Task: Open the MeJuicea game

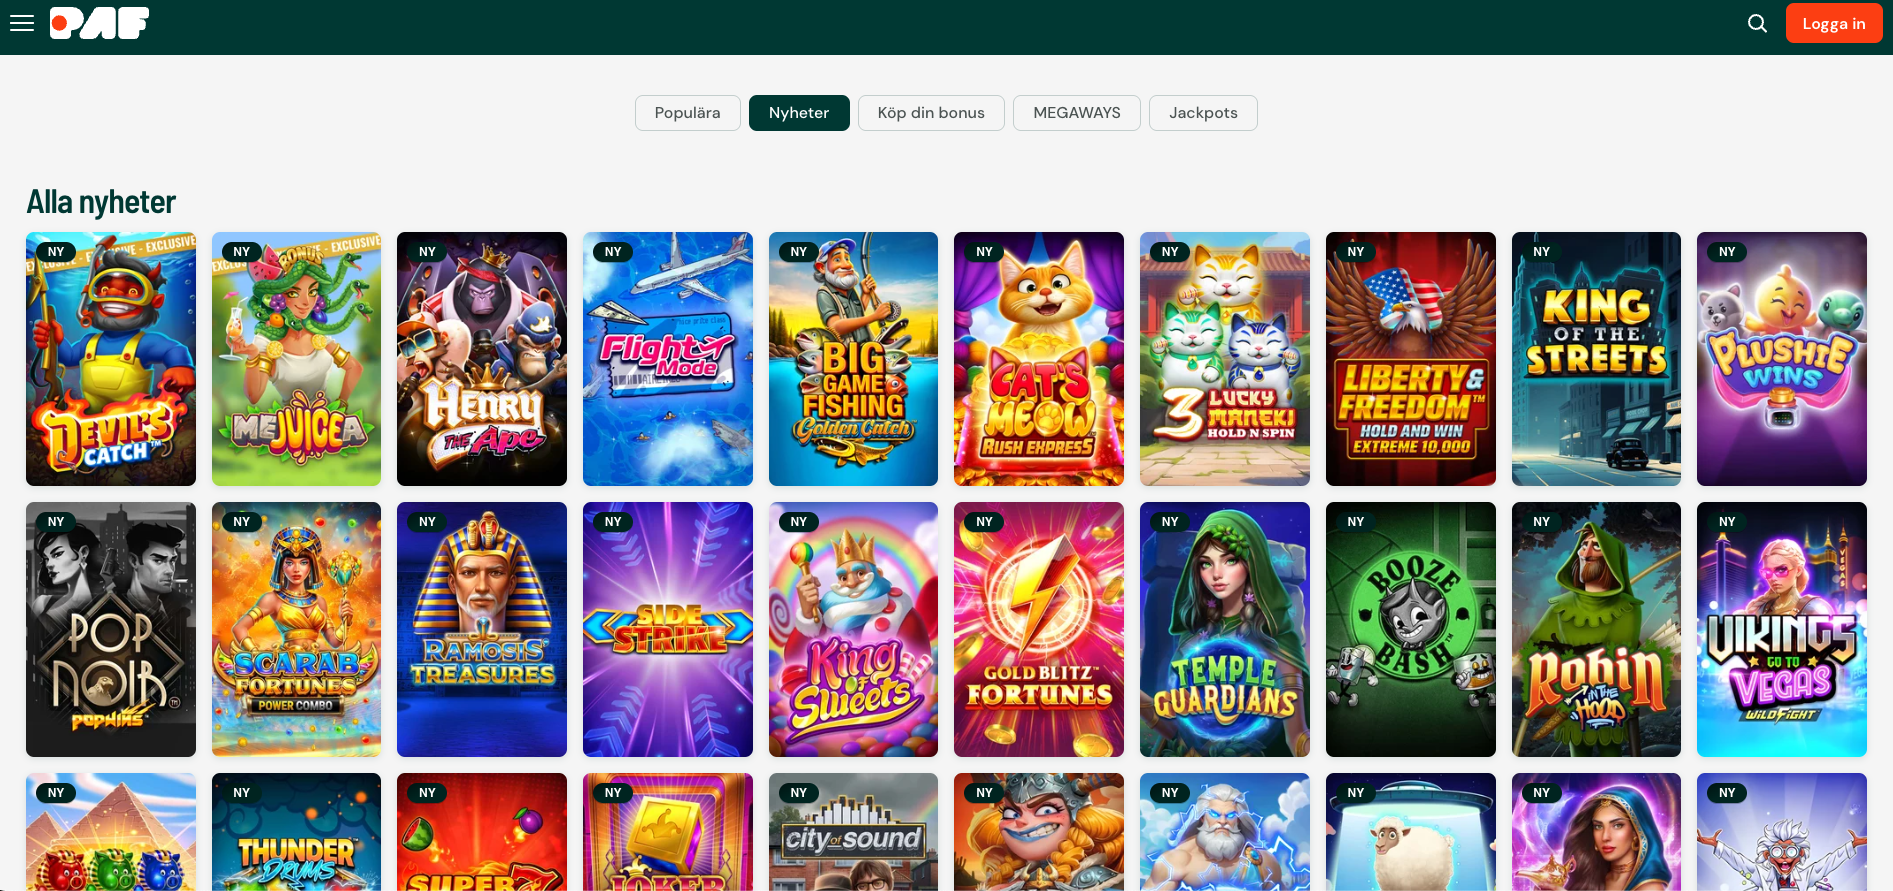Action: [297, 359]
